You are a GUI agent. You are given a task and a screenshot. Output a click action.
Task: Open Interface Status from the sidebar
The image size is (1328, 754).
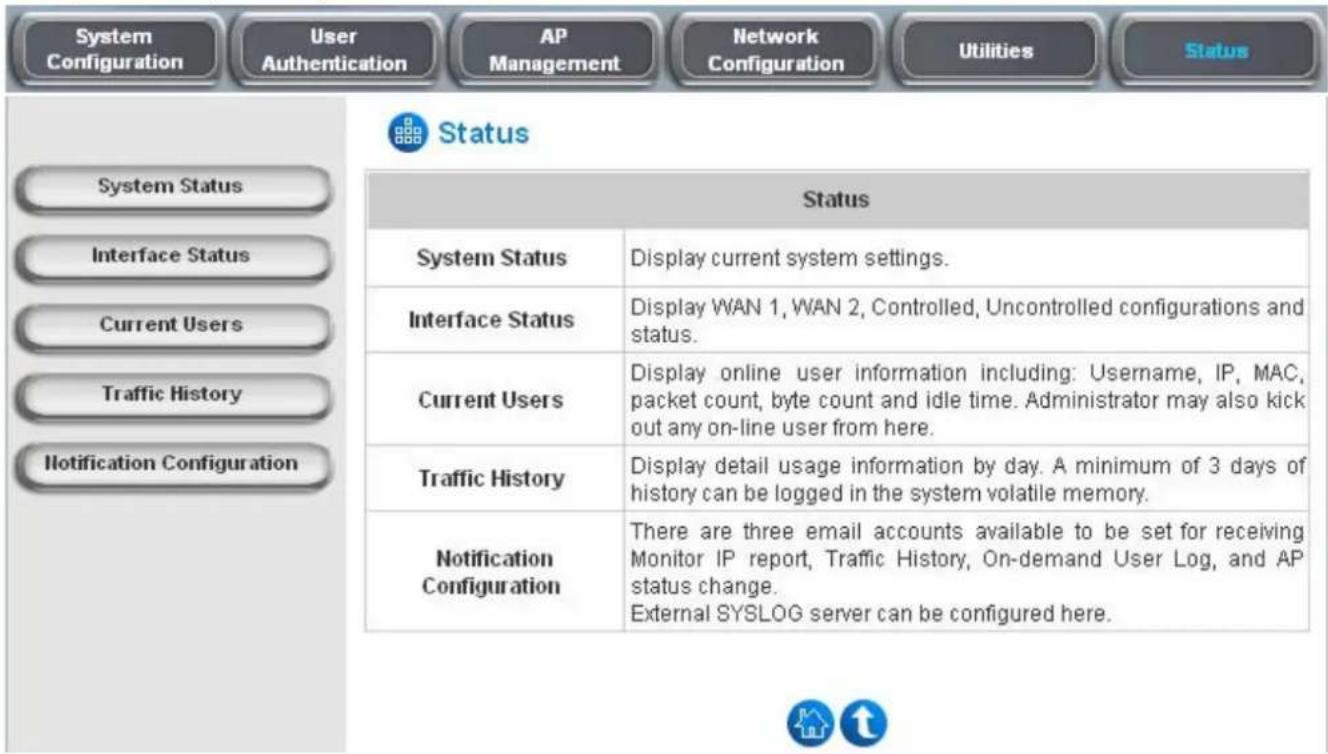click(x=171, y=256)
